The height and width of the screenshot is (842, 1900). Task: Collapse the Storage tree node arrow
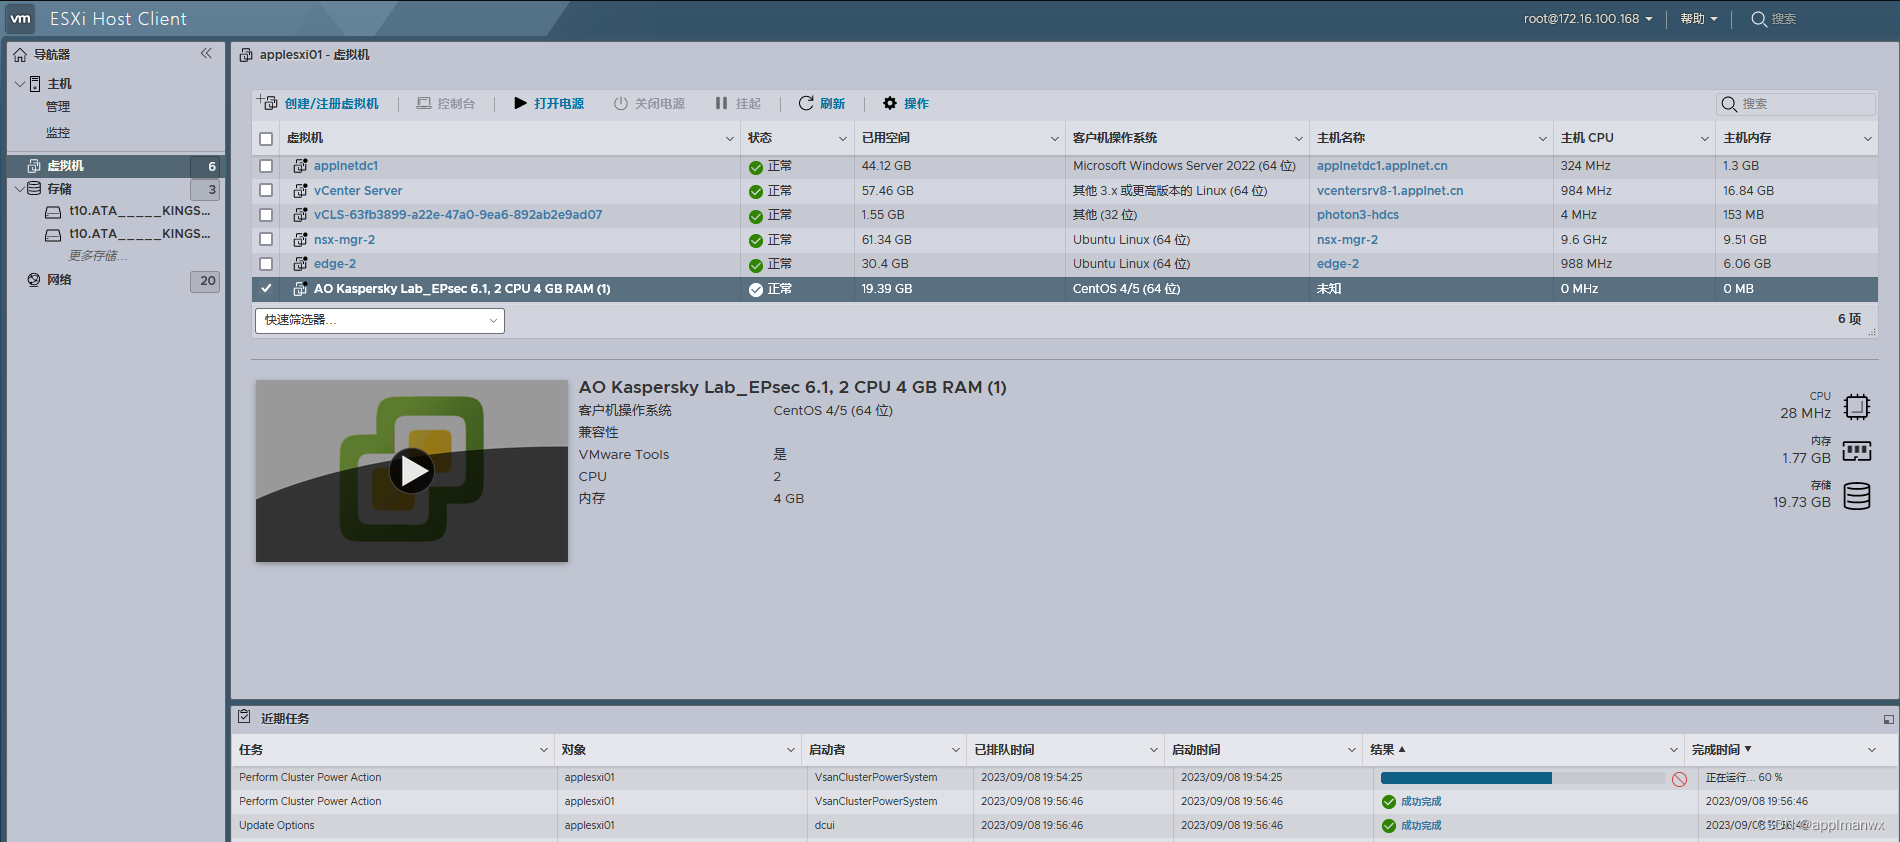coord(20,188)
